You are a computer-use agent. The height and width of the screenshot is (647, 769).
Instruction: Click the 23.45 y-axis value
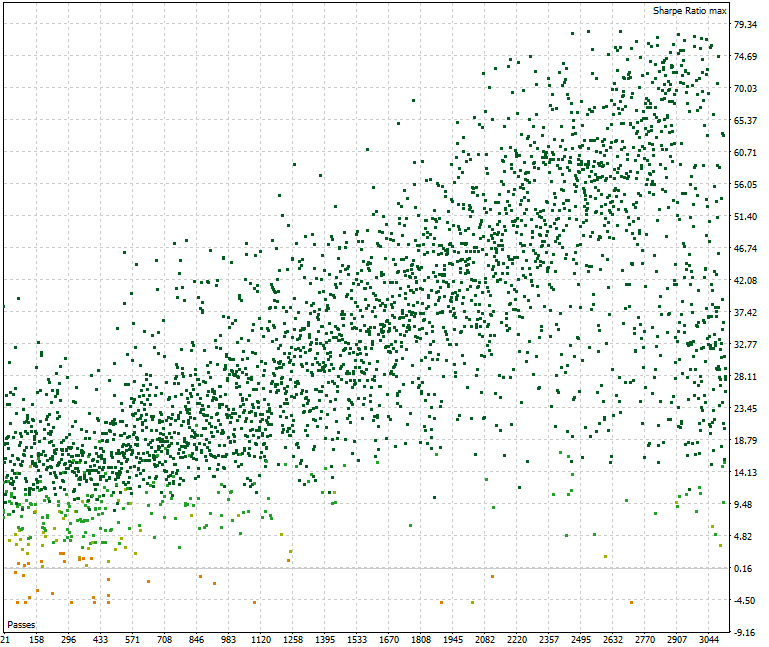point(745,409)
